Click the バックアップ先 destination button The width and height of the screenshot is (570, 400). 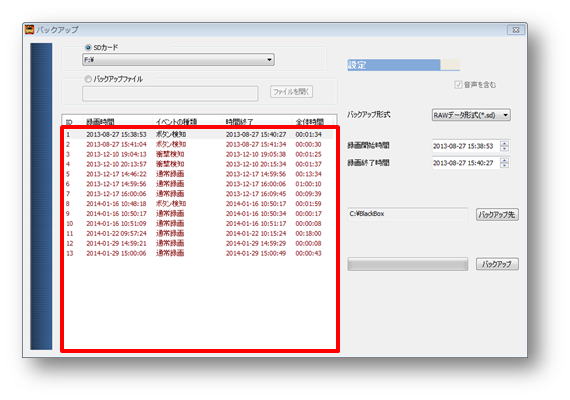(497, 215)
